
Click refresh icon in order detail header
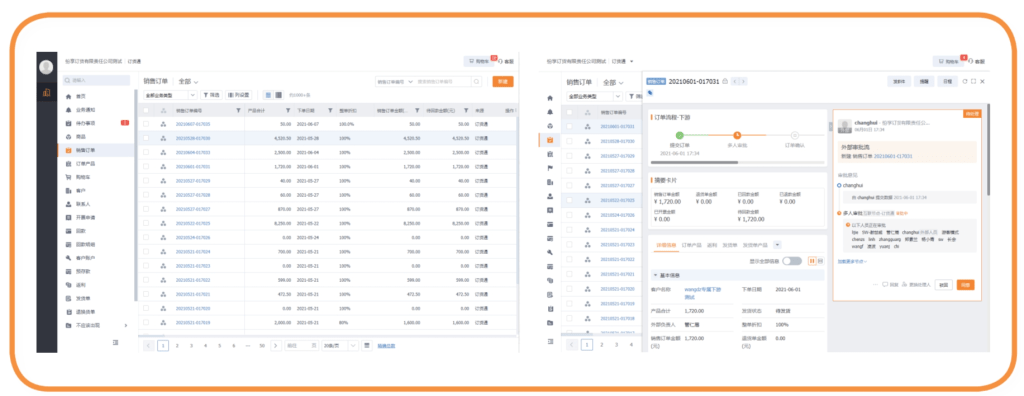click(965, 81)
